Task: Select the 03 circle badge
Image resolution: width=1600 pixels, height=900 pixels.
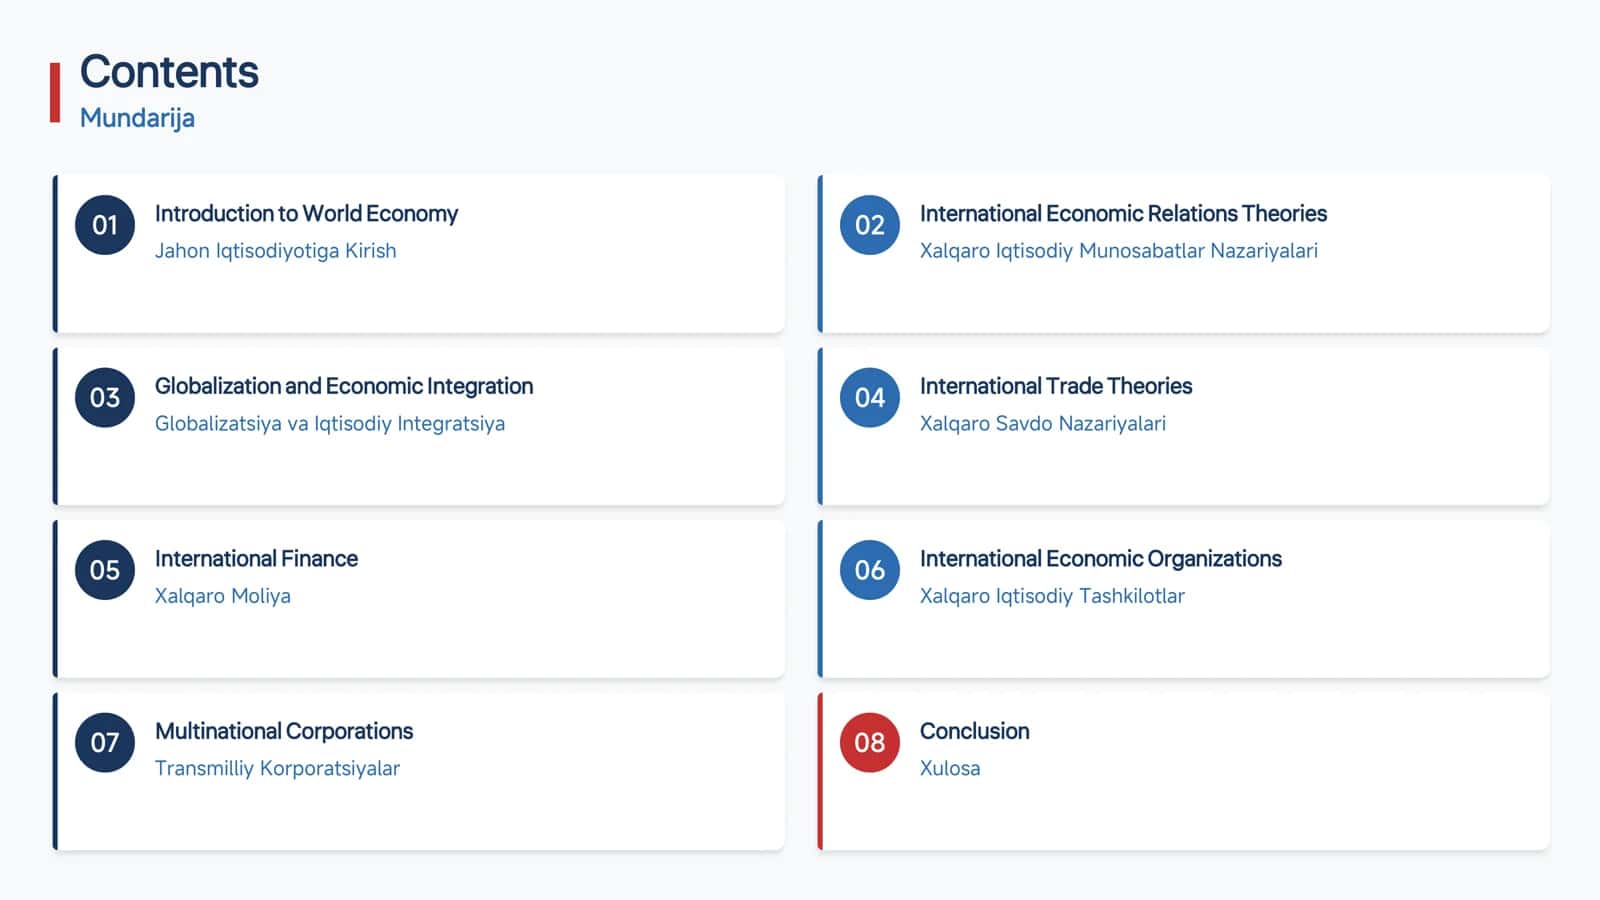Action: (105, 398)
